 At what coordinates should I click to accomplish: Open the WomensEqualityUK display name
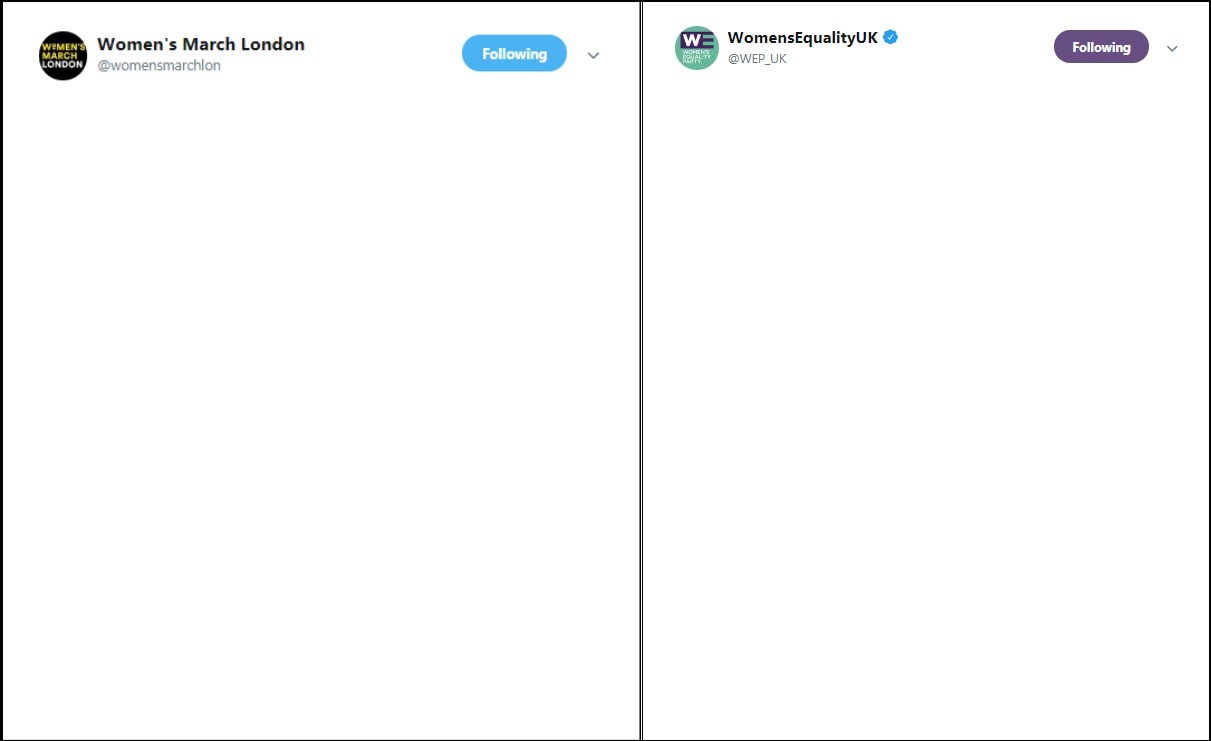coord(802,37)
